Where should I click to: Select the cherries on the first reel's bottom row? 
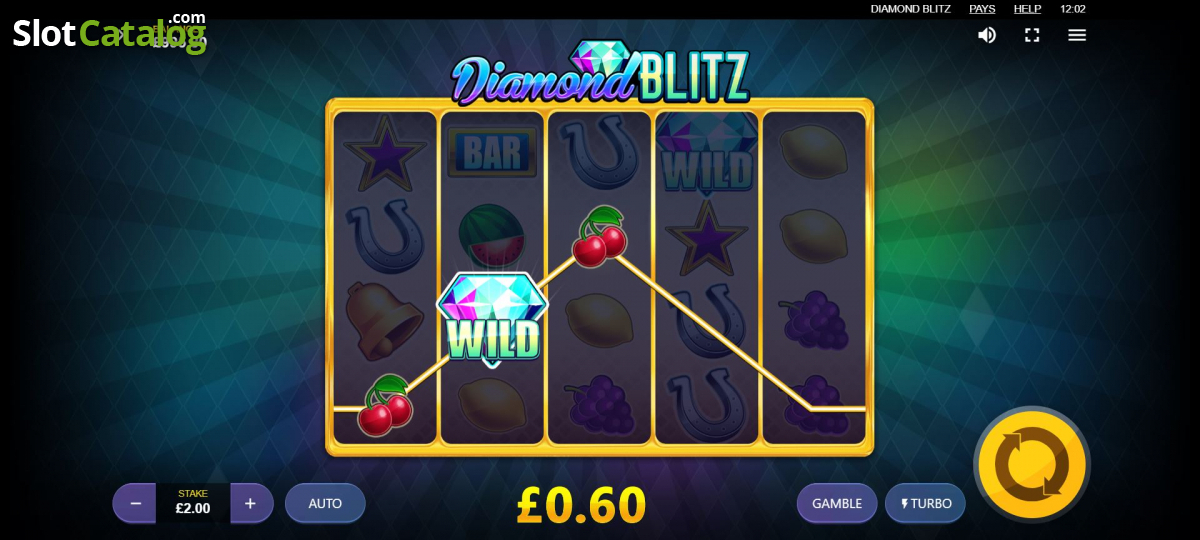[x=385, y=405]
